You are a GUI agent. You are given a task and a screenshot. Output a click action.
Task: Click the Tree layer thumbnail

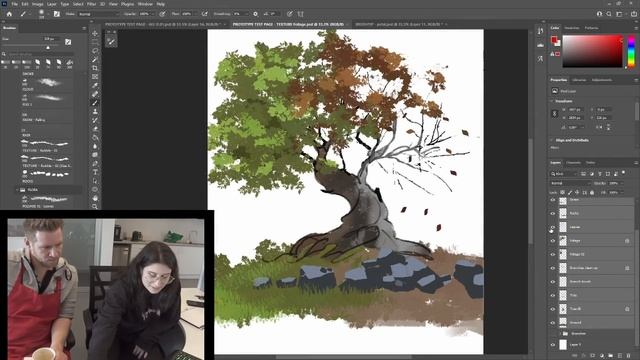click(x=563, y=295)
